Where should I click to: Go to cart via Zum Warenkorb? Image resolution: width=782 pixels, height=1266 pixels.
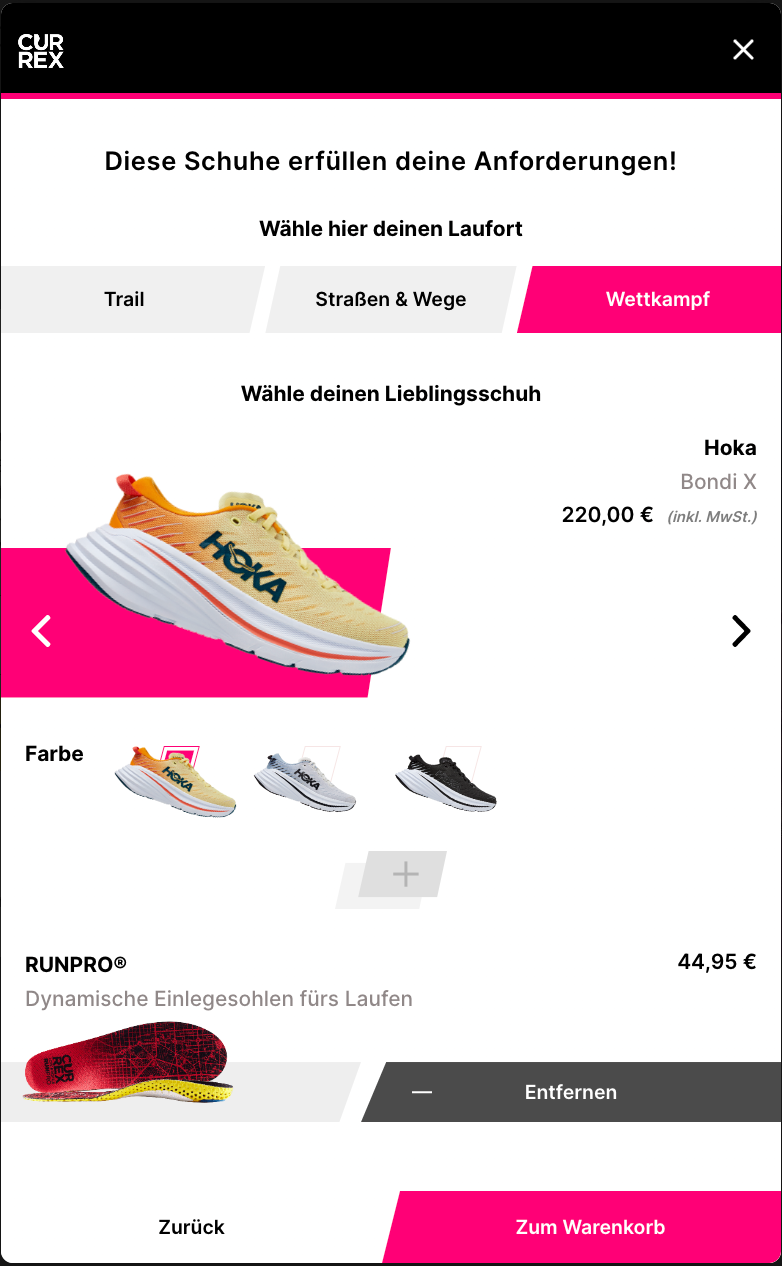click(590, 1227)
